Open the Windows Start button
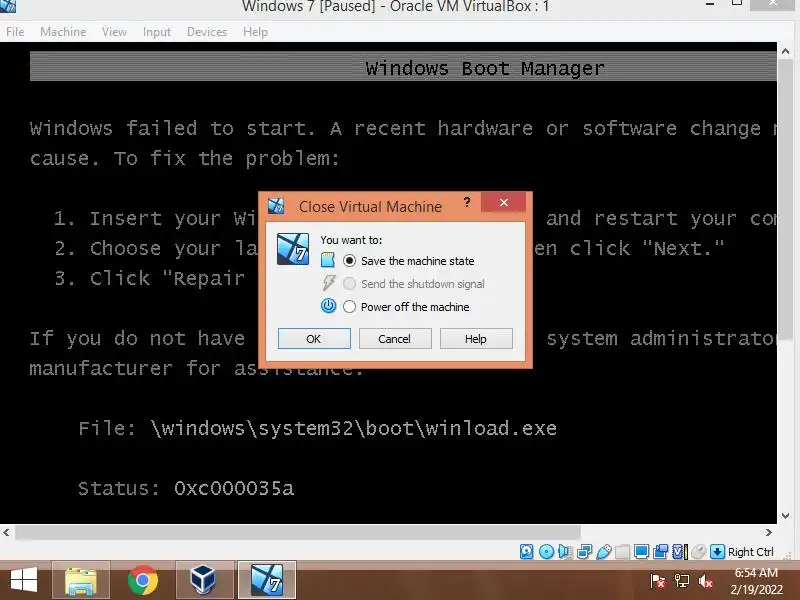 [x=23, y=581]
